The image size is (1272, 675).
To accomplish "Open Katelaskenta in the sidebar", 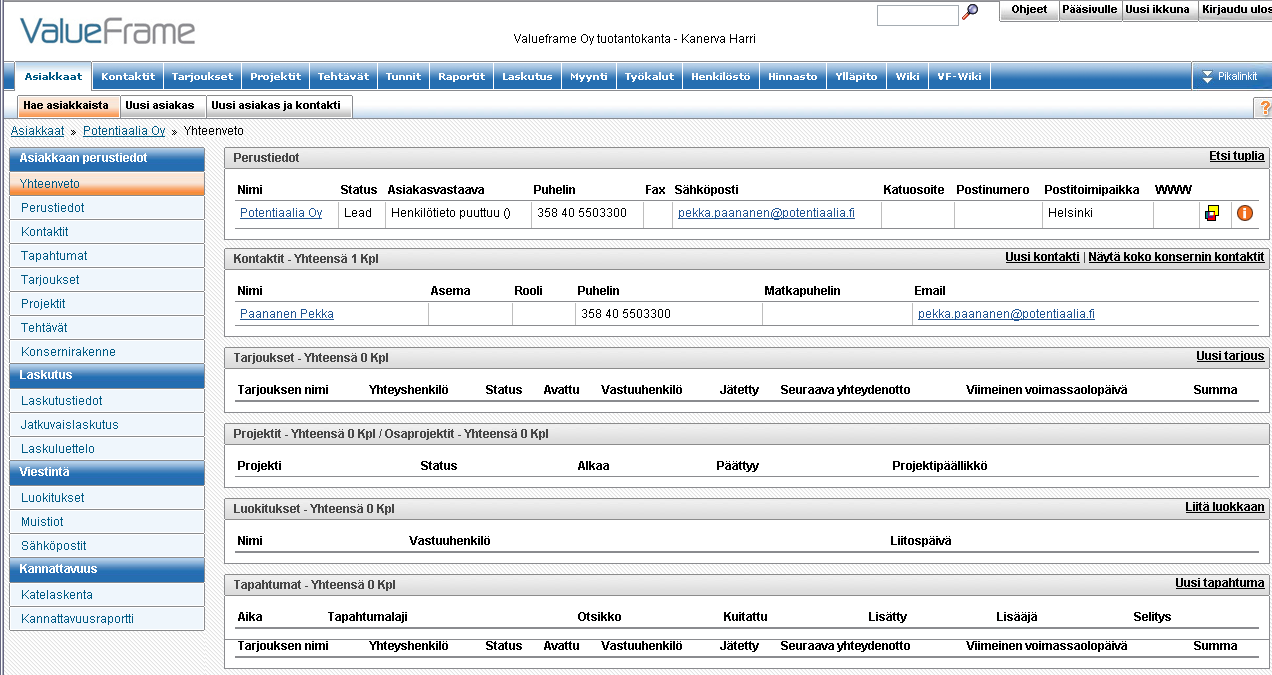I will click(106, 595).
